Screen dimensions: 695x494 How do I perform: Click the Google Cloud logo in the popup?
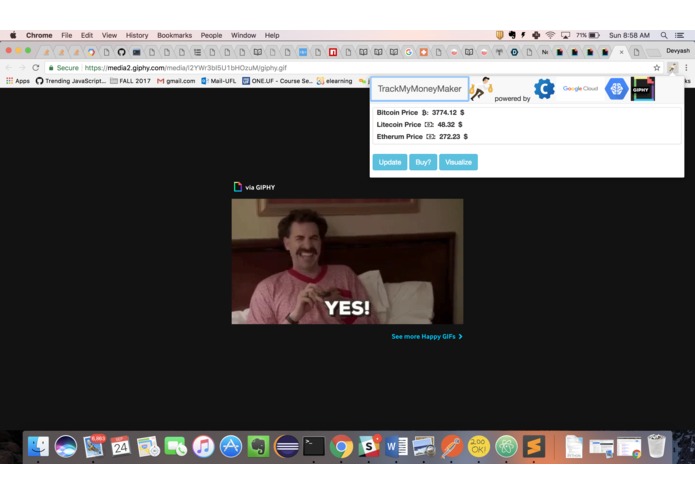(x=580, y=89)
